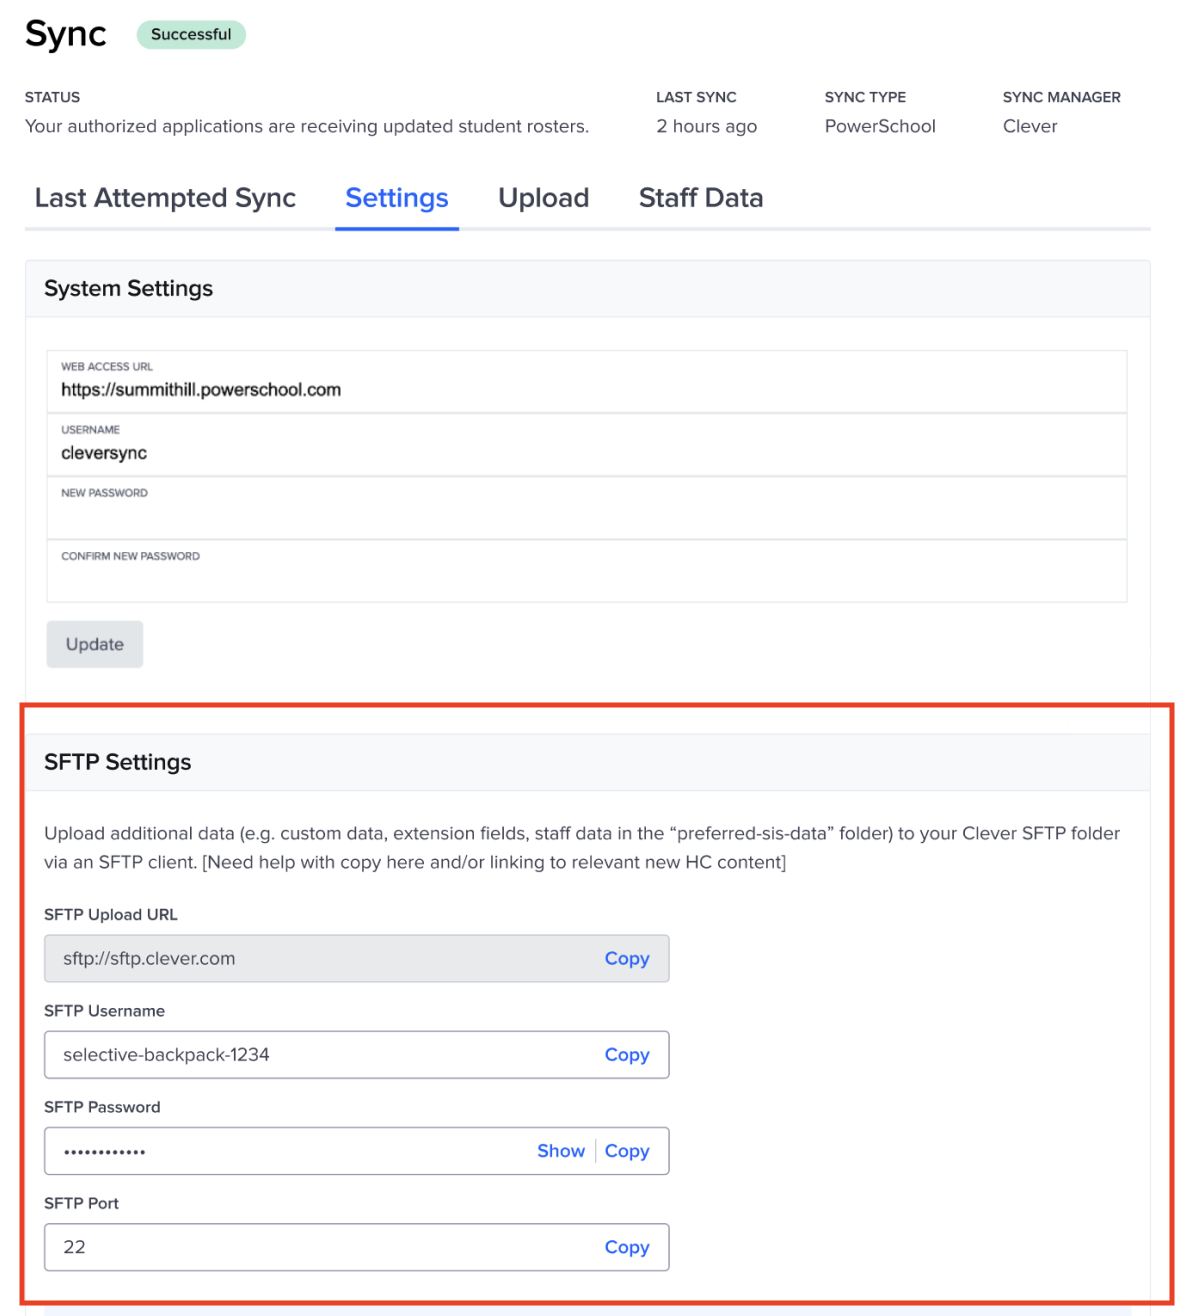Screen dimensions: 1196x1316
Task: Copy the SFTP Upload URL
Action: tap(626, 958)
